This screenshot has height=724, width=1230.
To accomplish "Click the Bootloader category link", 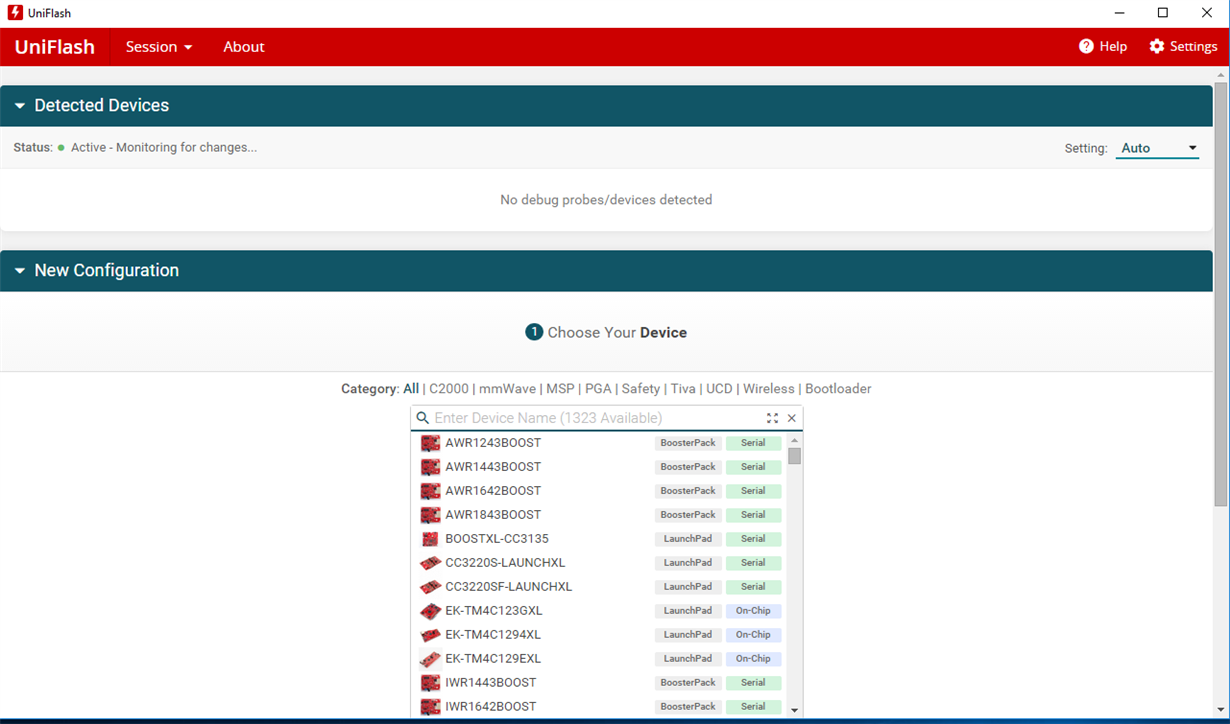I will coord(838,388).
